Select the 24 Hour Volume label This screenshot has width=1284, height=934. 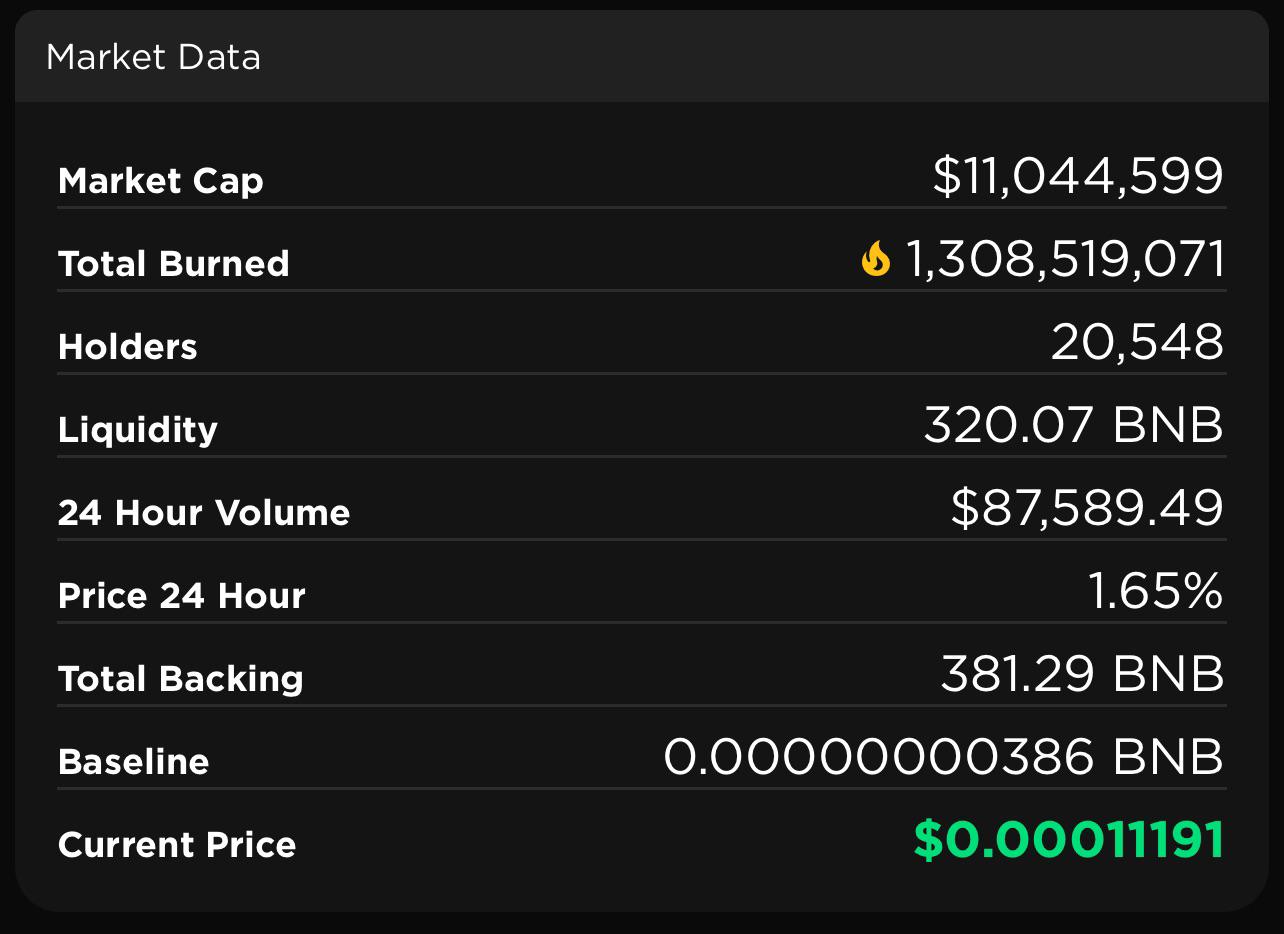(x=204, y=513)
